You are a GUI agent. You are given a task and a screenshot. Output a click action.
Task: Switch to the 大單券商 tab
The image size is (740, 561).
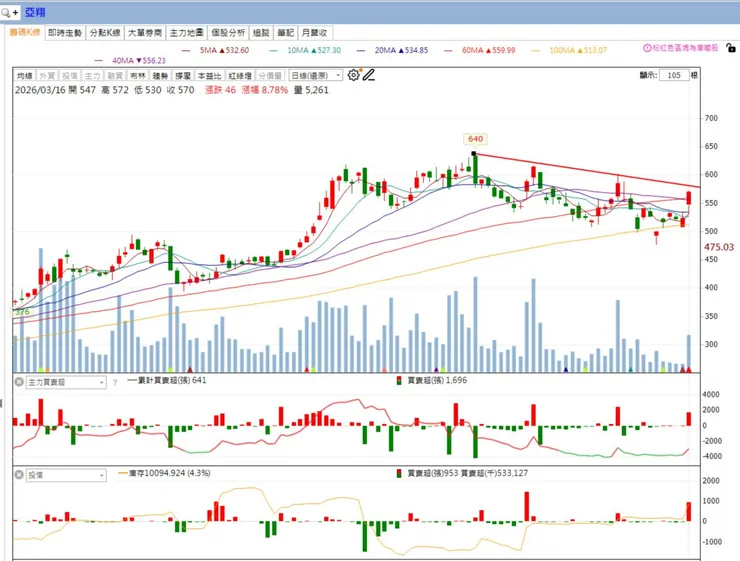145,33
